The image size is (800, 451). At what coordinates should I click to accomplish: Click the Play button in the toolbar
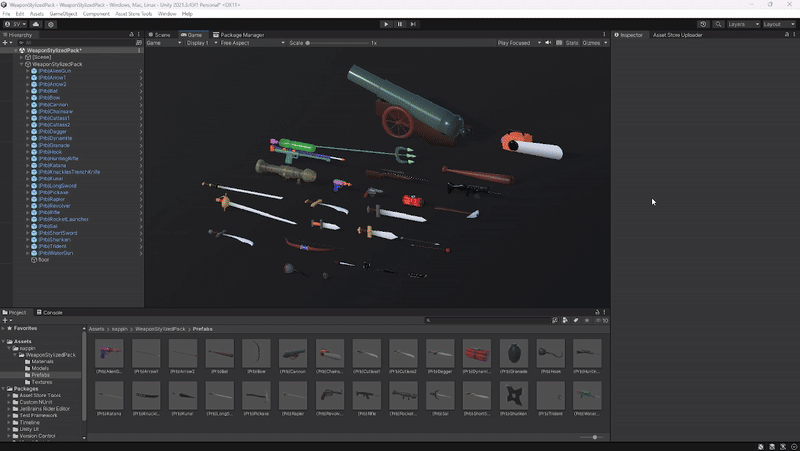(386, 24)
